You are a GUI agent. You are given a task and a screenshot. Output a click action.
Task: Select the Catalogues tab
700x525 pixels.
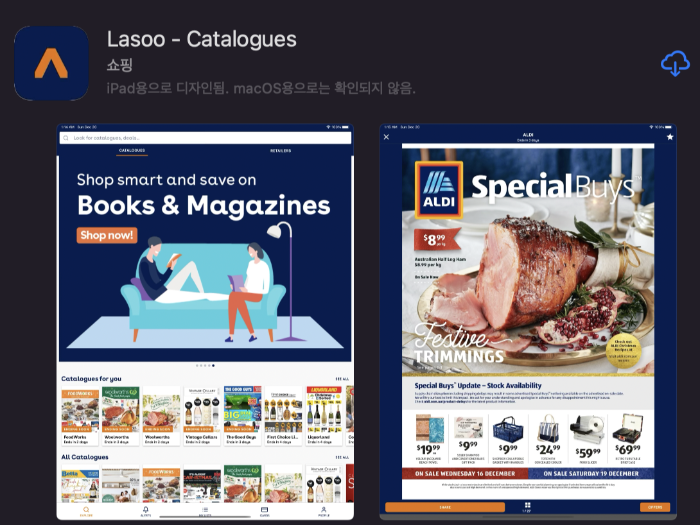click(132, 151)
